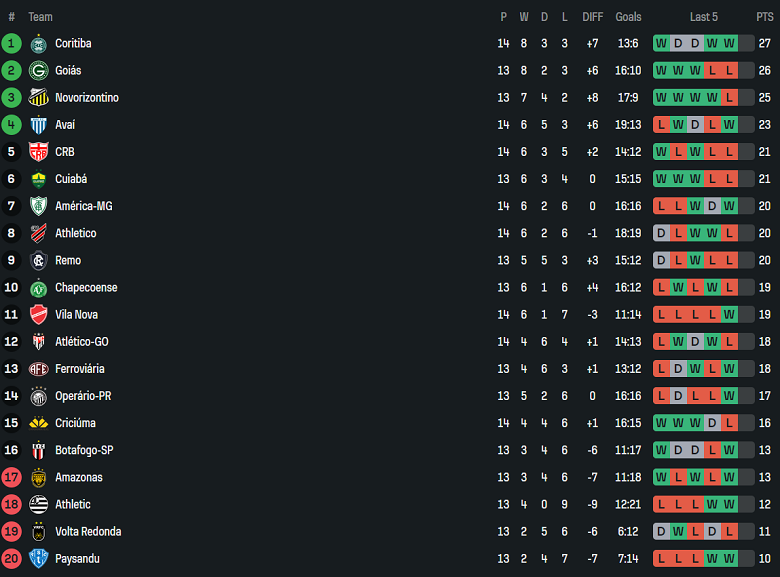
Task: Click the DIFF column header
Action: pos(593,17)
